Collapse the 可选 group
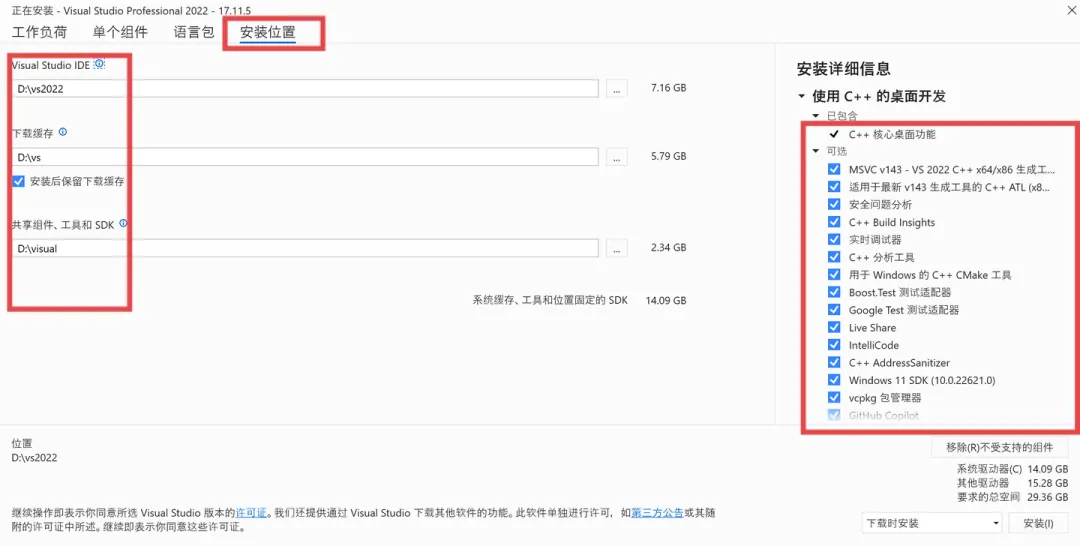Screen dimensions: 1080x546 tap(816, 151)
